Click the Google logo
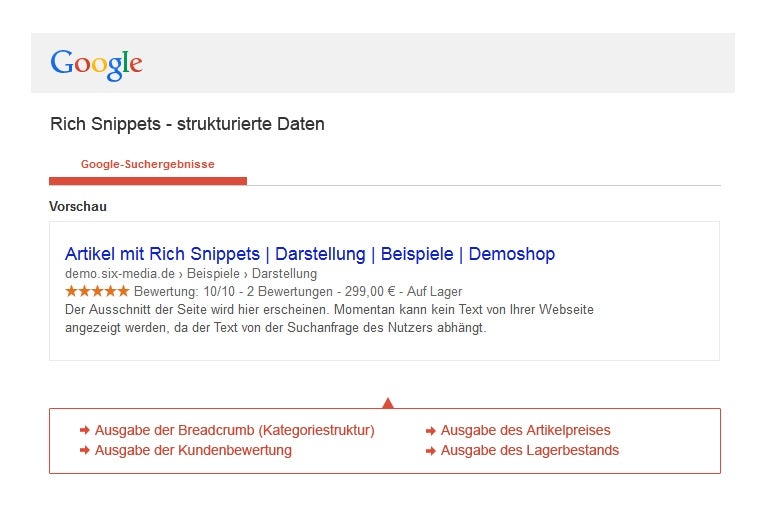The height and width of the screenshot is (507, 764). [x=96, y=64]
